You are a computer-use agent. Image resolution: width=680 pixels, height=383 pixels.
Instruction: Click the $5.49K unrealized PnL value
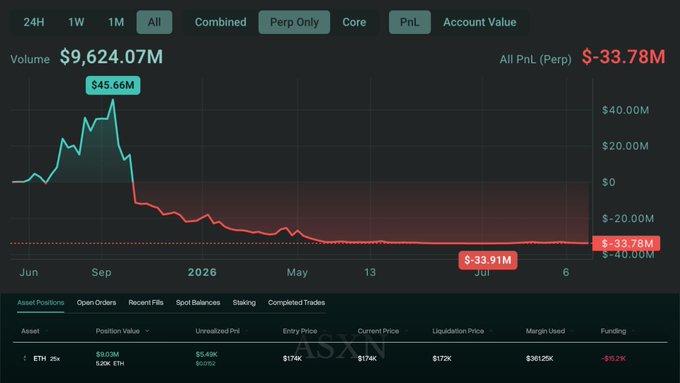pos(206,354)
